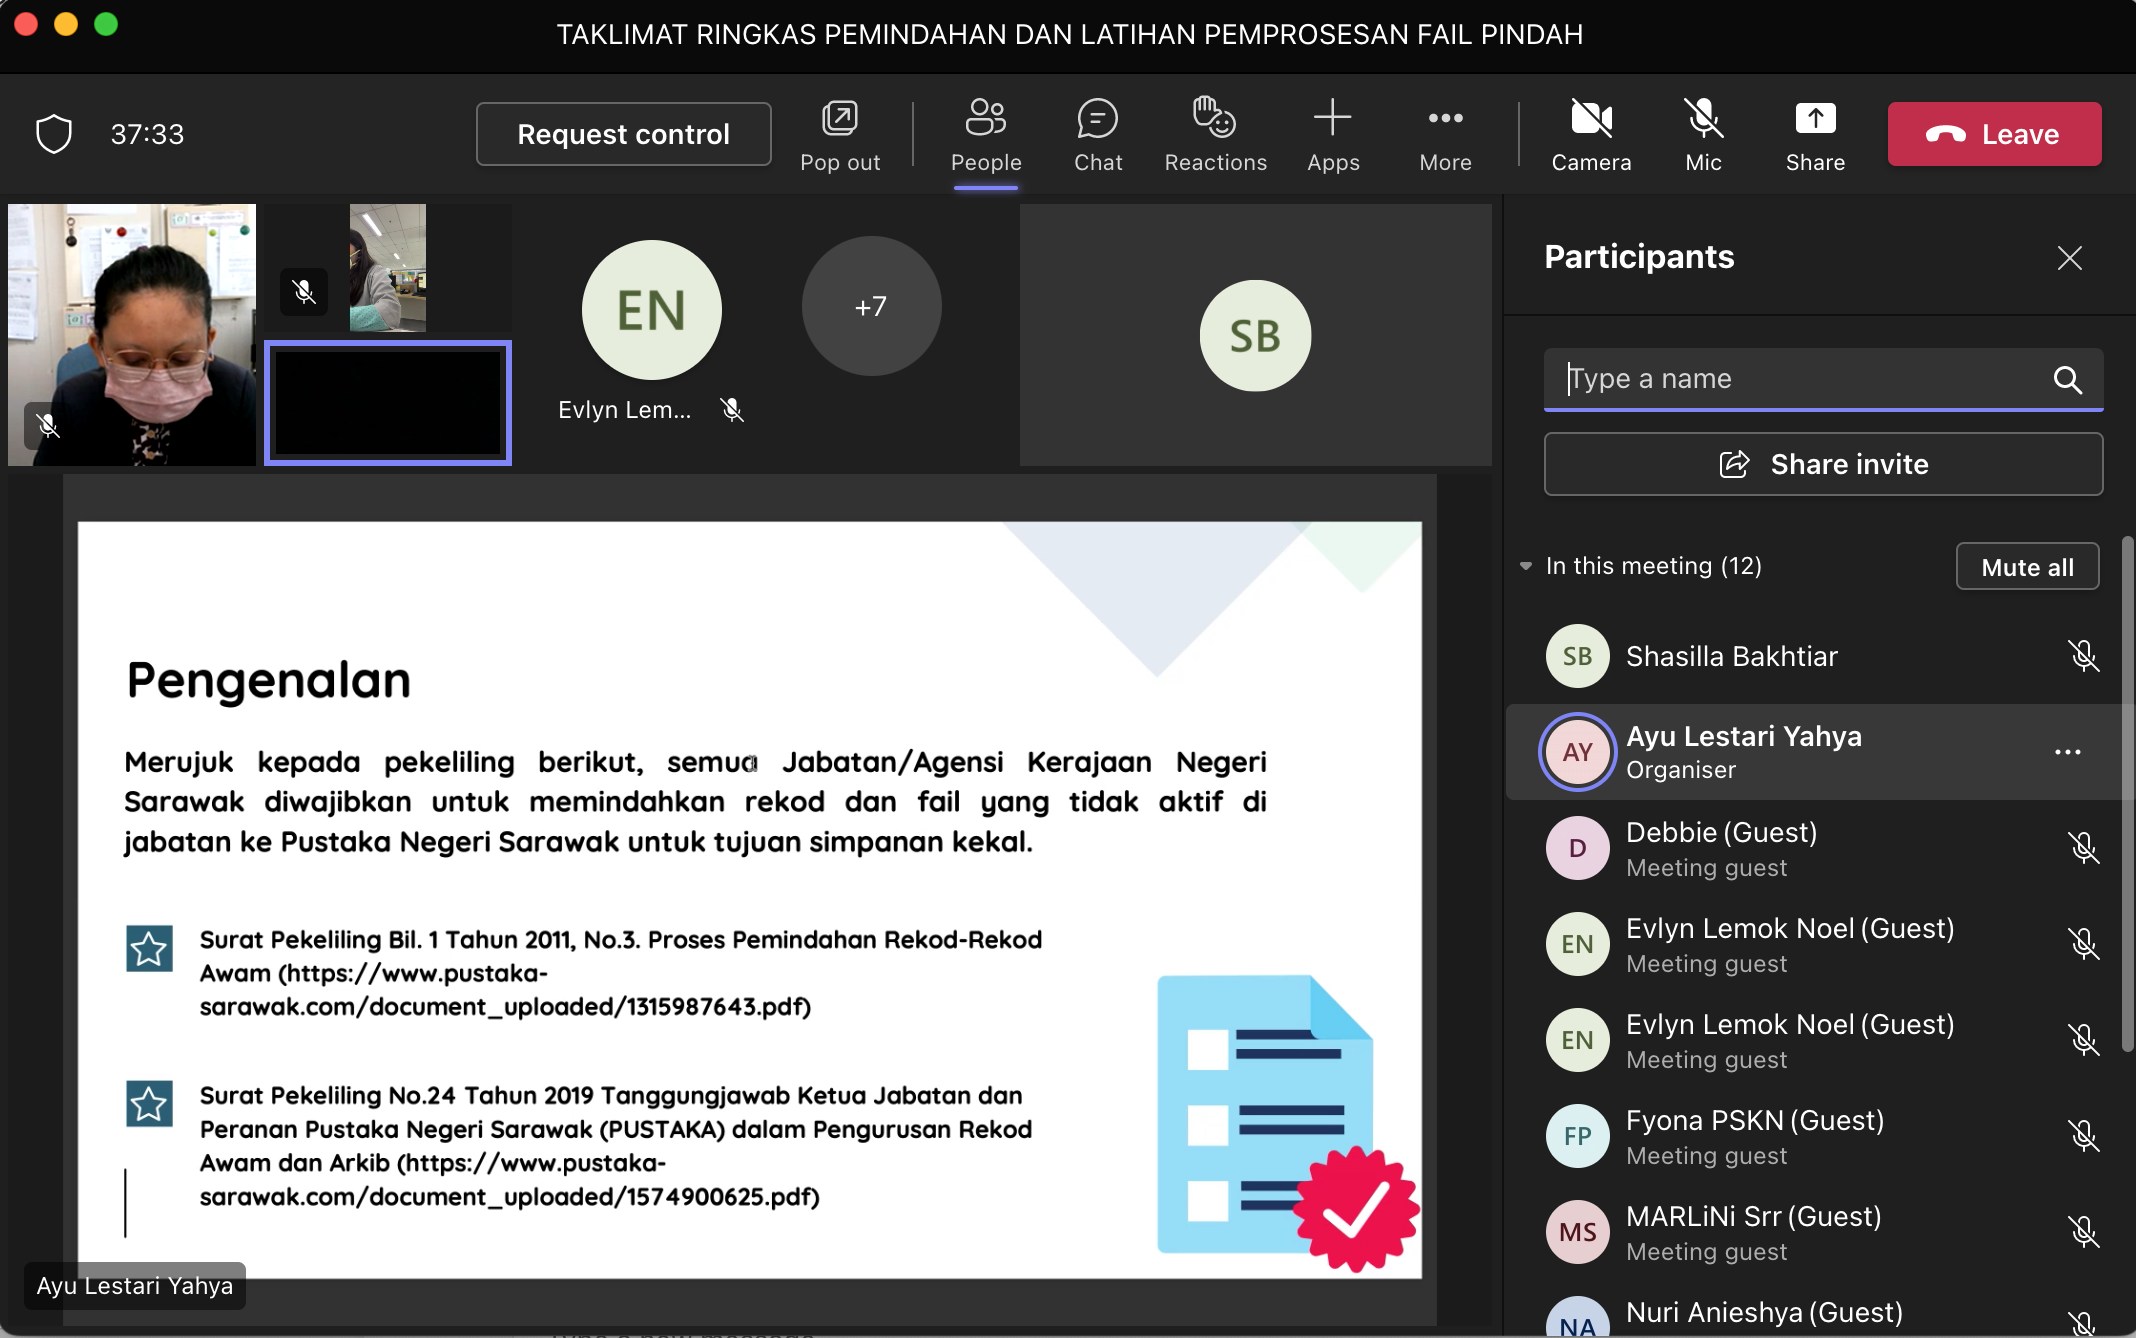Image resolution: width=2136 pixels, height=1338 pixels.
Task: Open the Apps menu
Action: pyautogui.click(x=1332, y=135)
